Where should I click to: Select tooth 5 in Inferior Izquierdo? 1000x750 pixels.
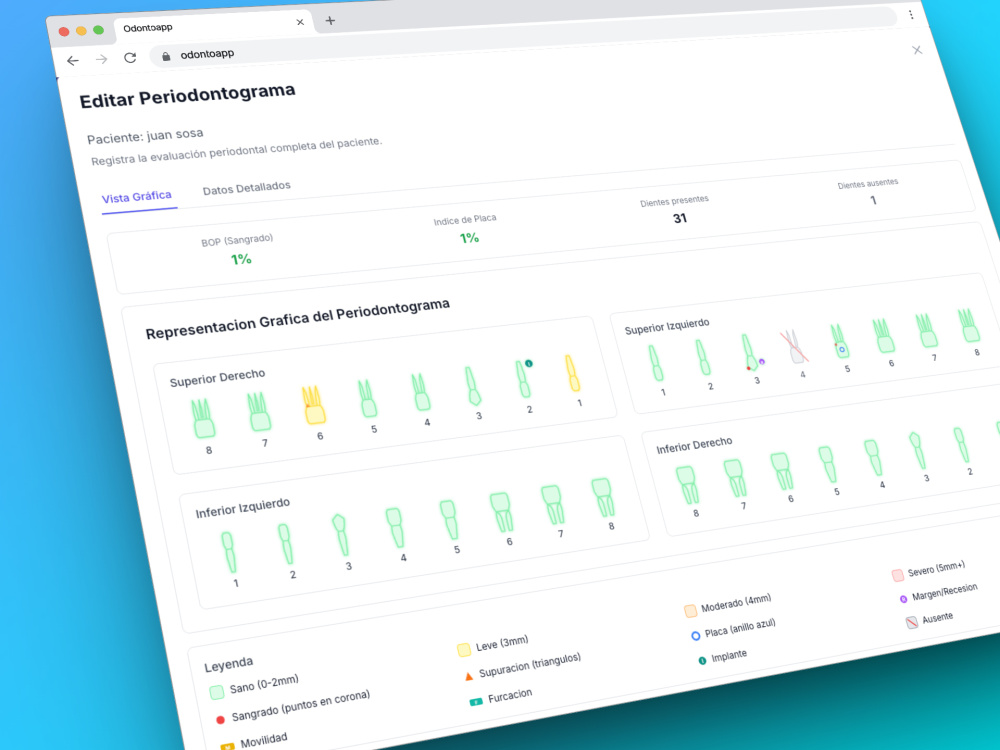coord(449,520)
